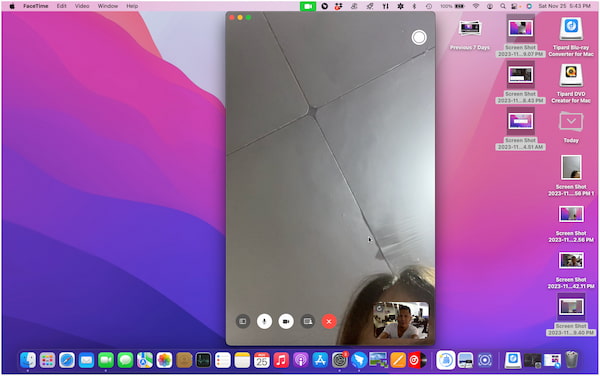Open the Help menu

point(132,6)
